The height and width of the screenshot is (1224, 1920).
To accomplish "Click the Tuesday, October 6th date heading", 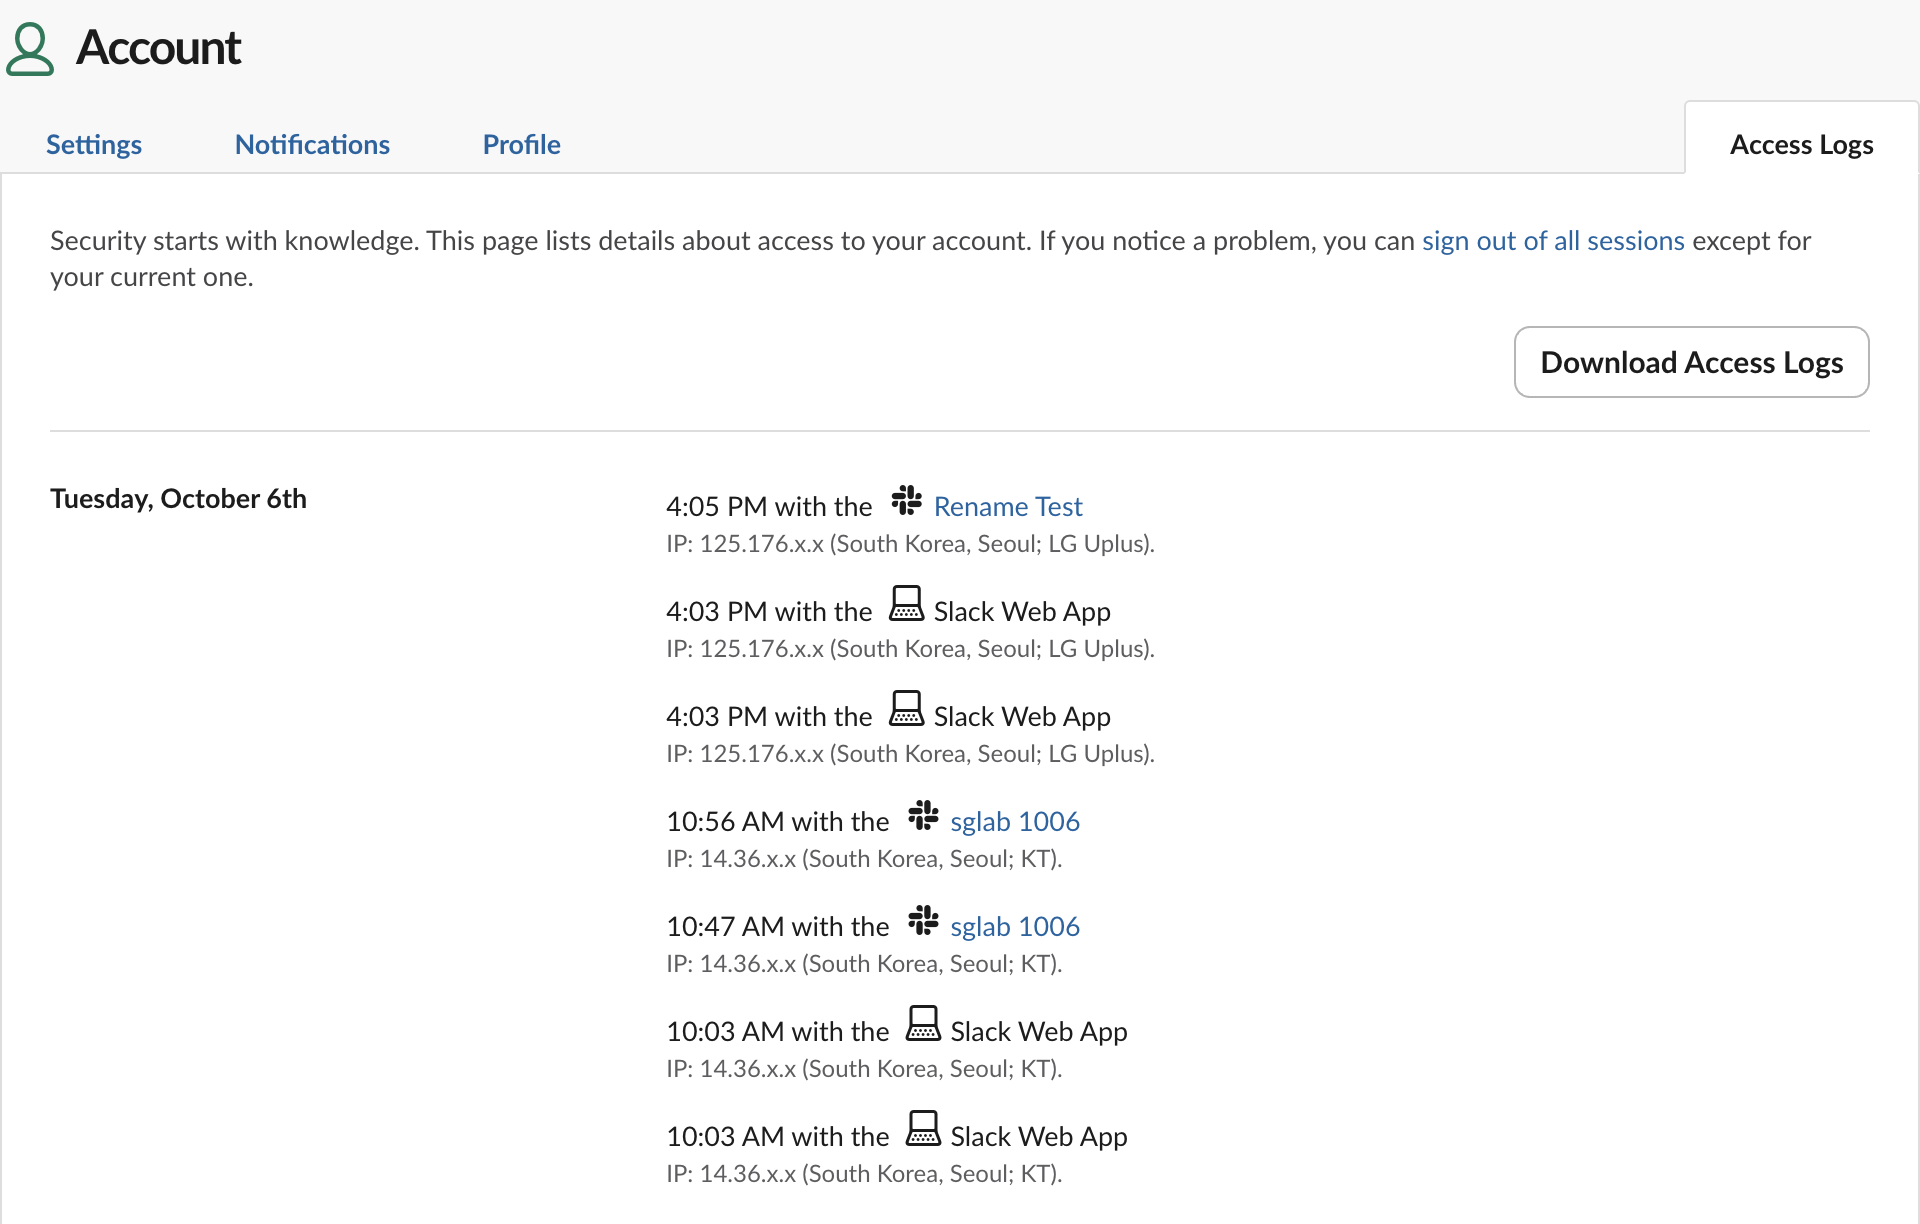I will tap(178, 499).
